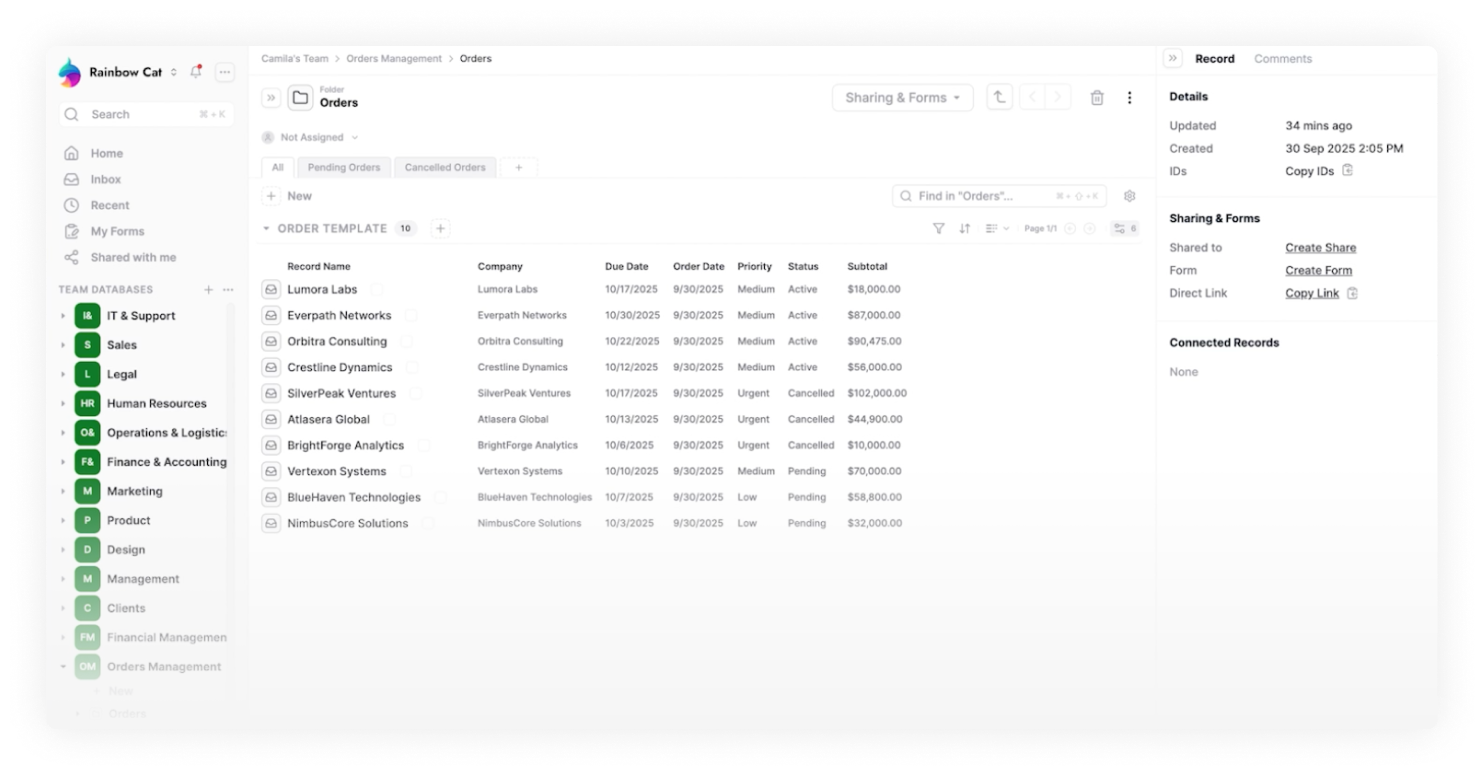Click the move-up-level arrow icon
Image resolution: width=1484 pixels, height=775 pixels.
(999, 98)
